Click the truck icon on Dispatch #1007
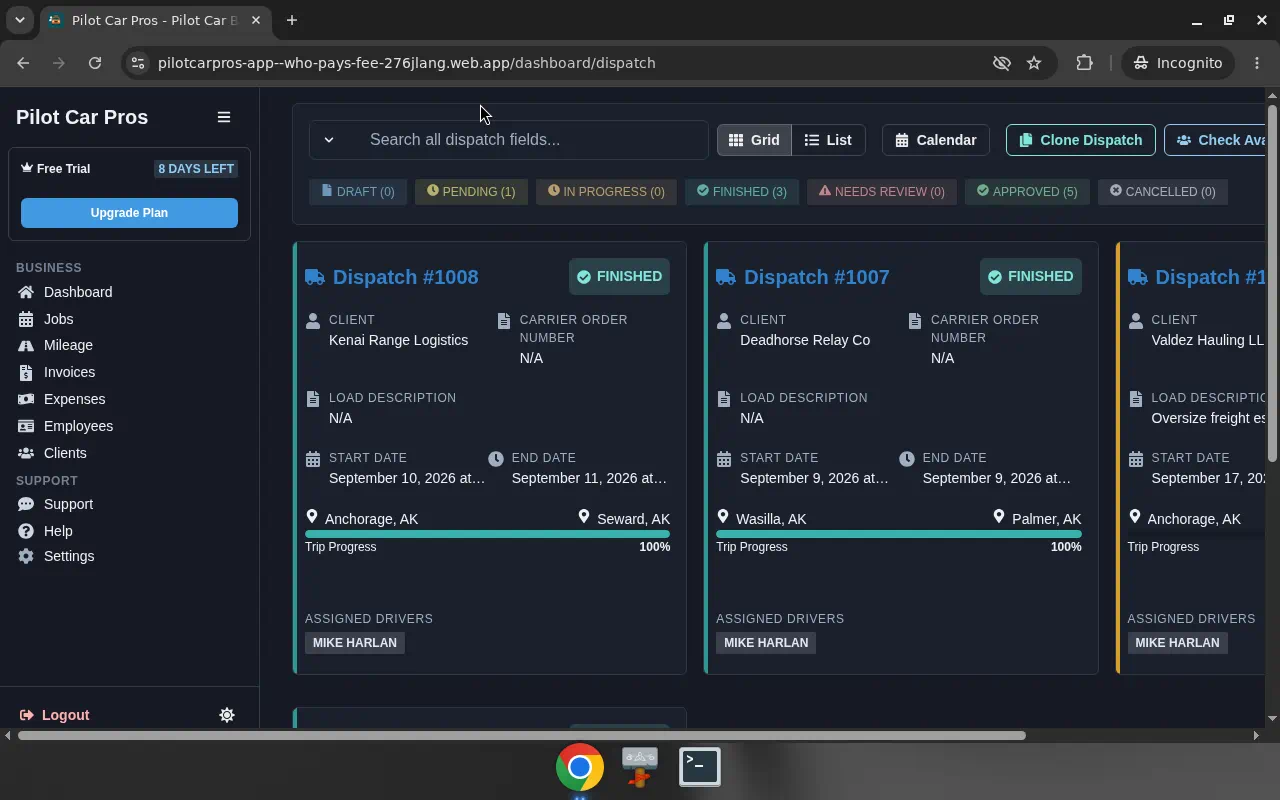 click(x=726, y=277)
